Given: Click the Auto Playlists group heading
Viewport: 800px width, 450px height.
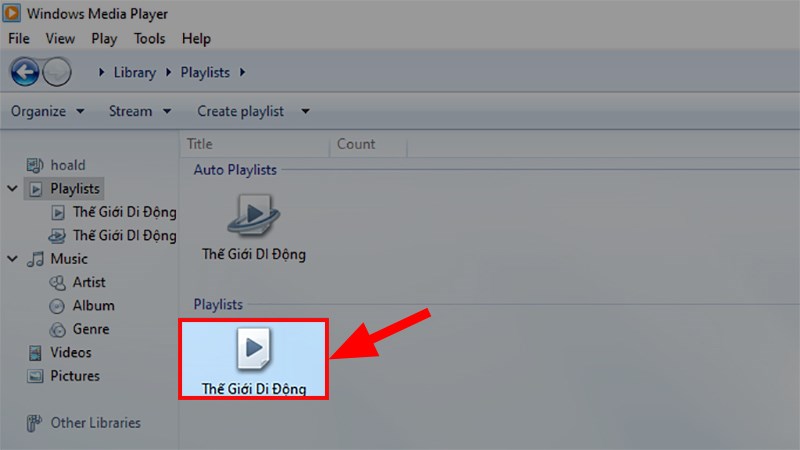Looking at the screenshot, I should (x=235, y=170).
